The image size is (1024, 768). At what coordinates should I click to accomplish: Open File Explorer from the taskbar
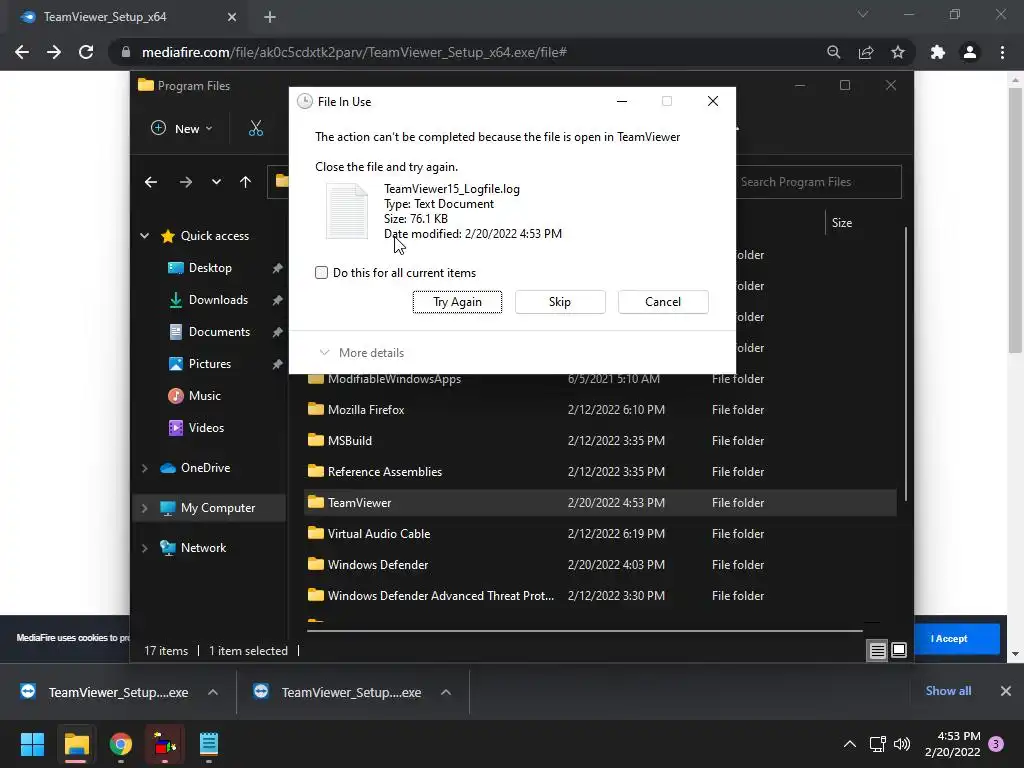click(x=76, y=744)
